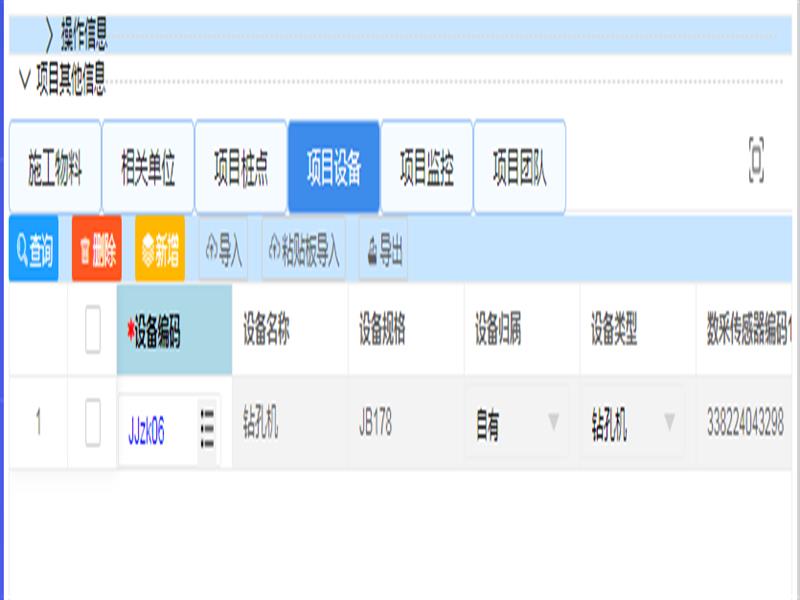Click the 查询 search button
800x600 pixels.
point(33,249)
